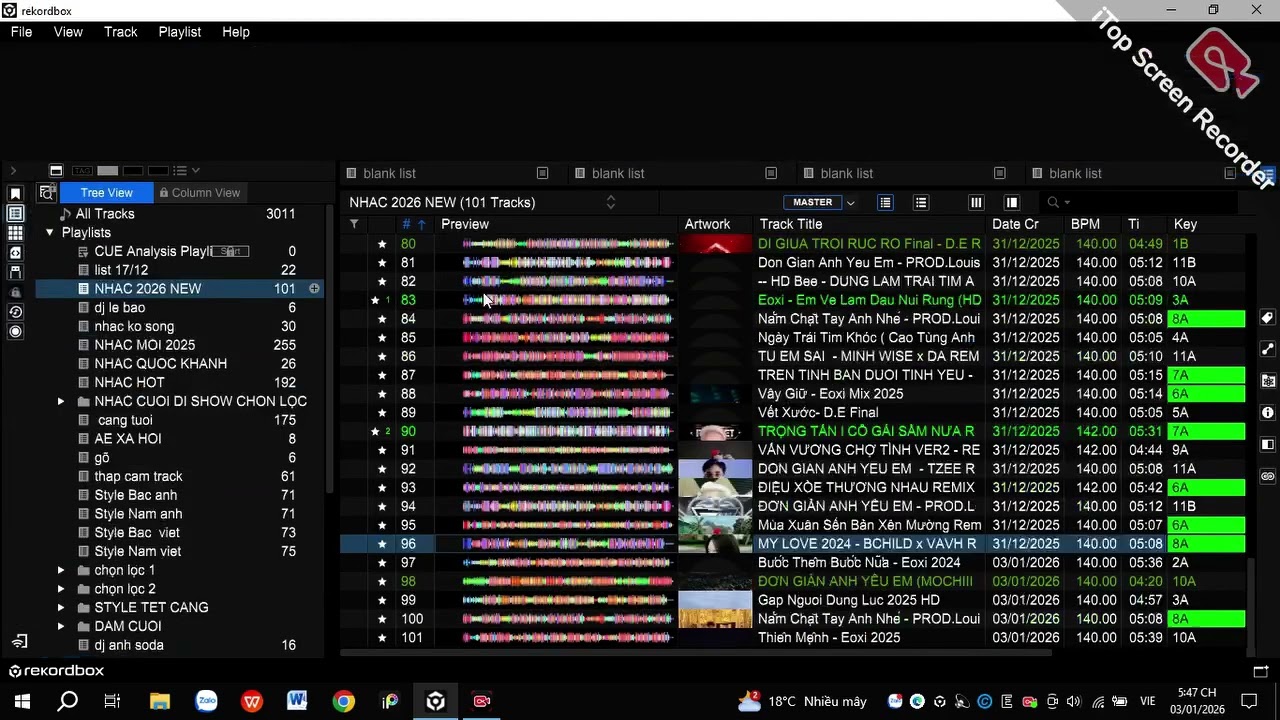Click the search magnifier icon in track list
This screenshot has width=1280, height=720.
pos(1053,202)
